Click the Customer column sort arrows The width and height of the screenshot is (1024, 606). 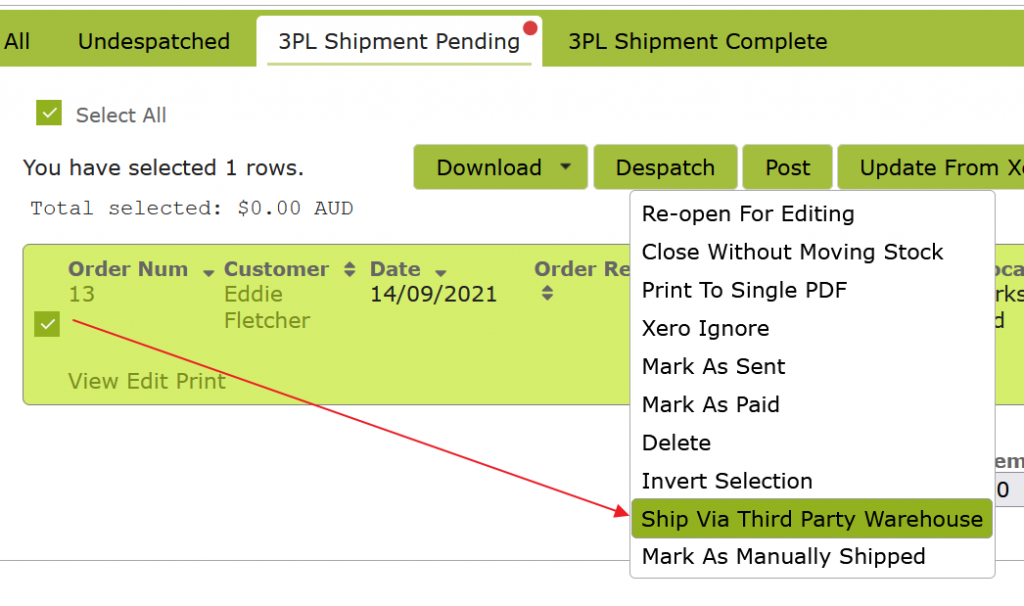pyautogui.click(x=348, y=269)
